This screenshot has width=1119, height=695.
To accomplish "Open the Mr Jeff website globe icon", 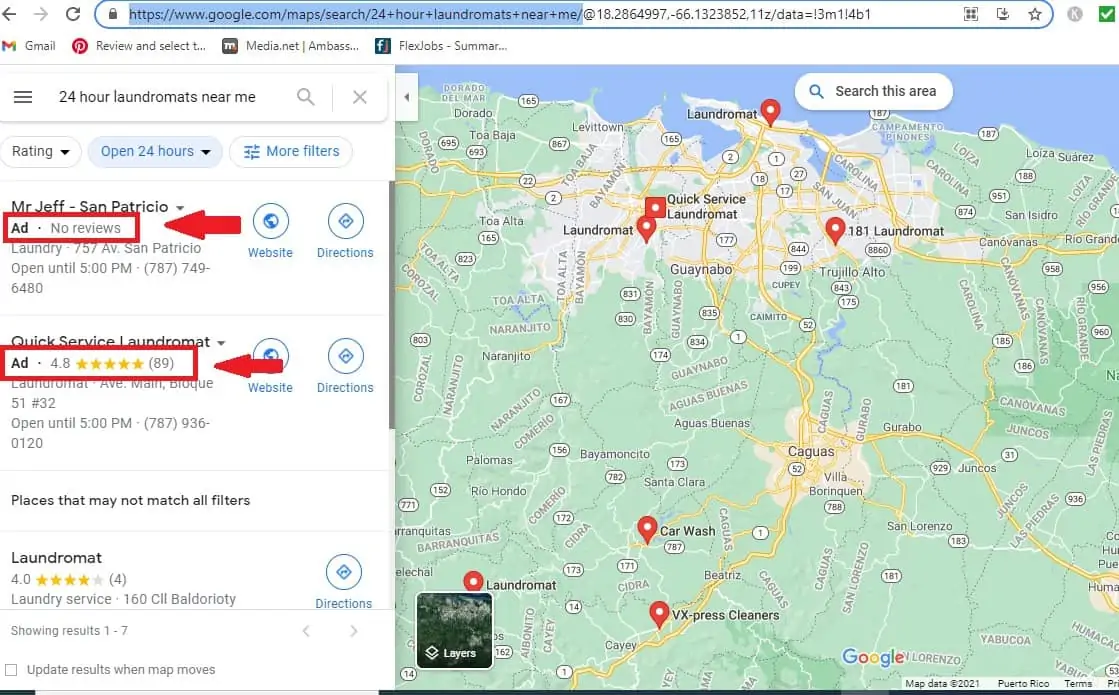I will [270, 221].
